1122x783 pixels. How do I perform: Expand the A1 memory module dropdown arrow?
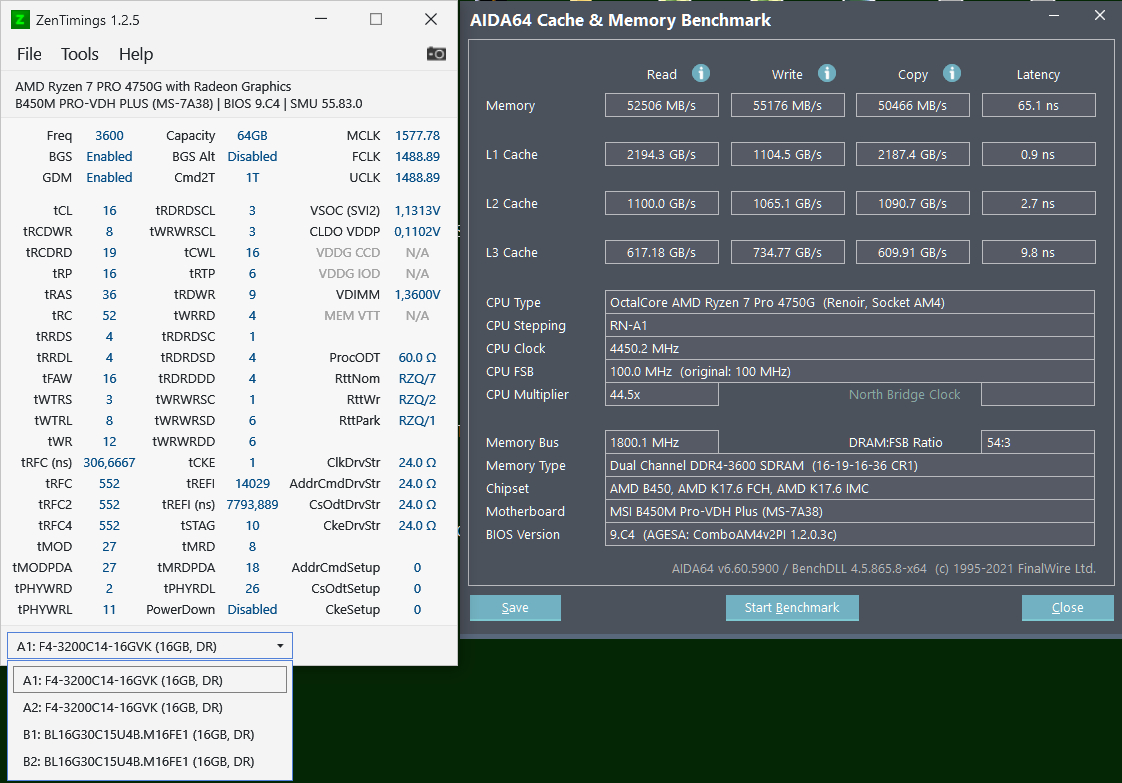pyautogui.click(x=280, y=646)
